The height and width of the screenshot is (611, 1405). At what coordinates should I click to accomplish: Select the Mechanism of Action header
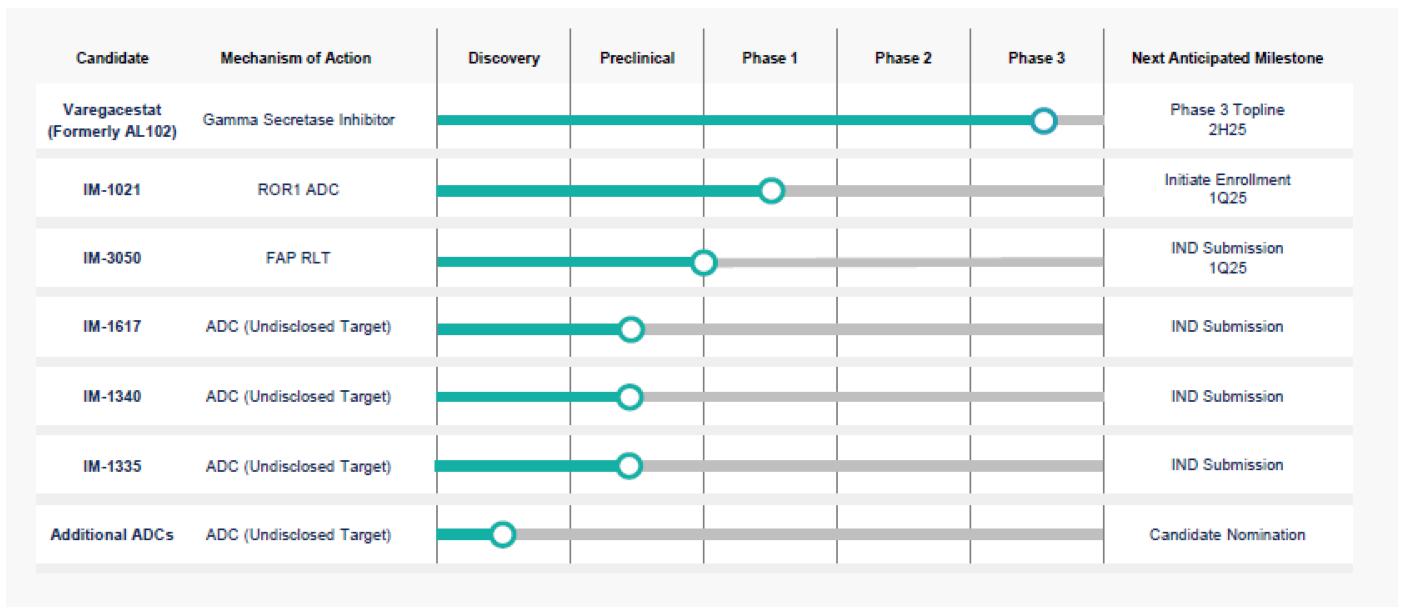point(295,58)
